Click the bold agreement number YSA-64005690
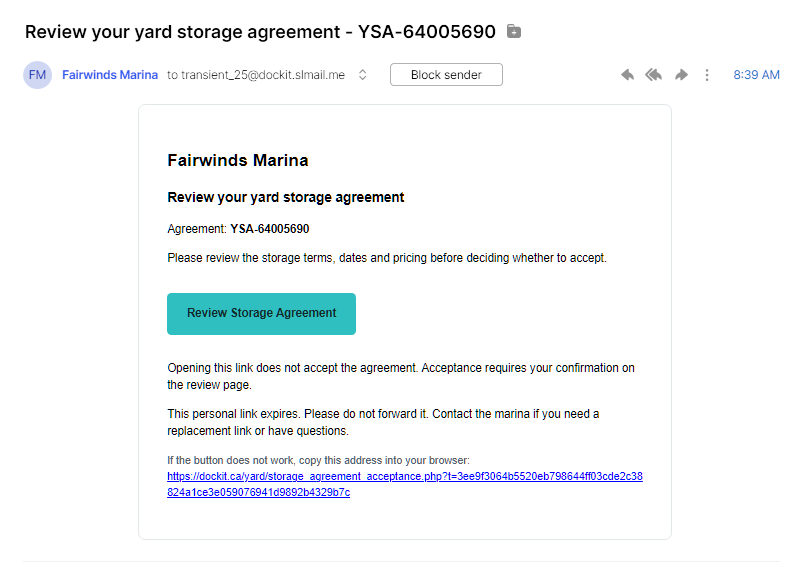Image resolution: width=792 pixels, height=579 pixels. 270,229
